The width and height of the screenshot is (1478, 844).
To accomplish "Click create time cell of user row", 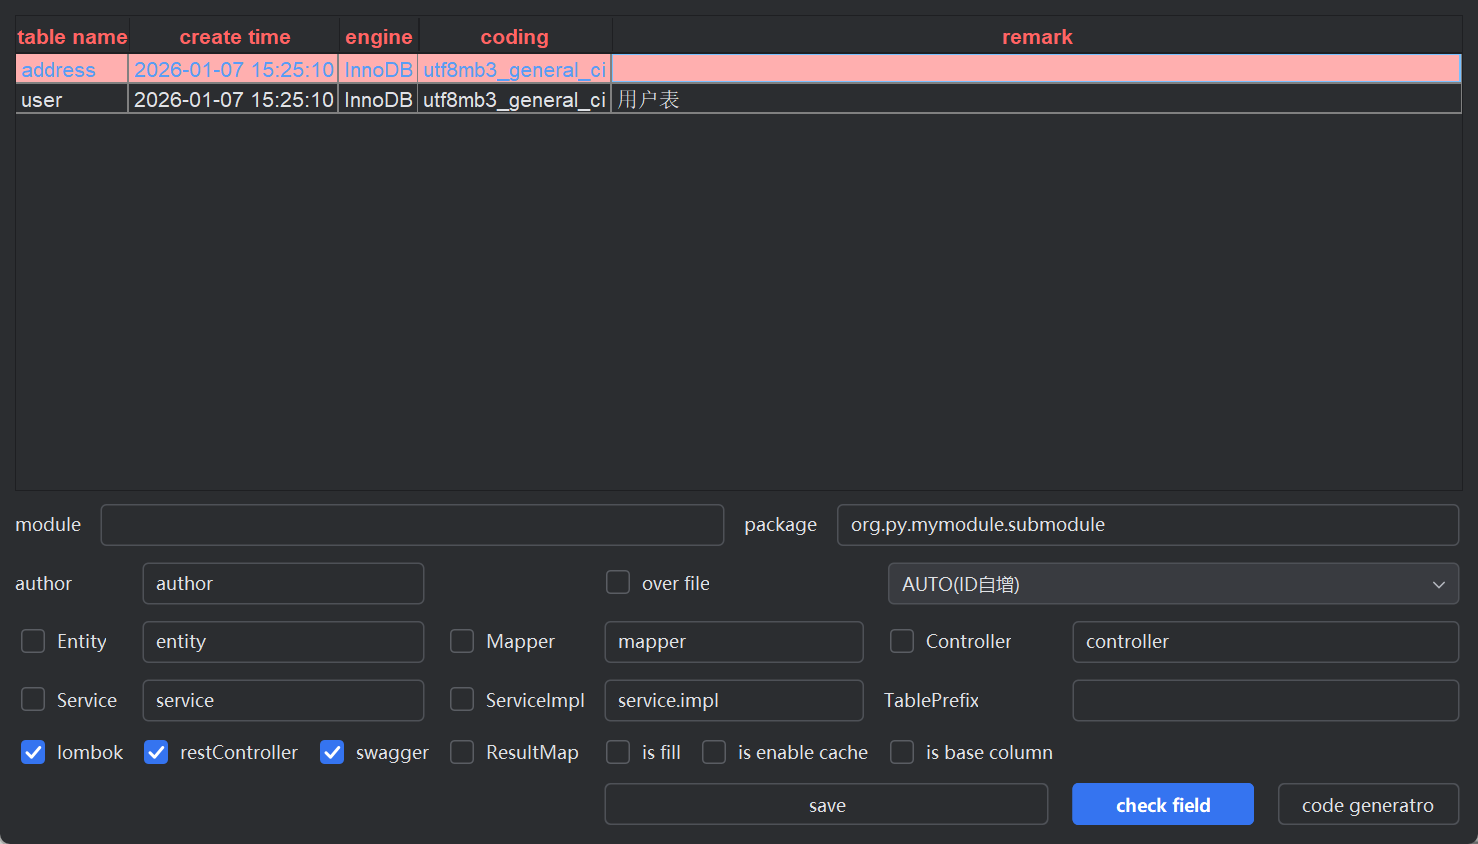I will 234,99.
